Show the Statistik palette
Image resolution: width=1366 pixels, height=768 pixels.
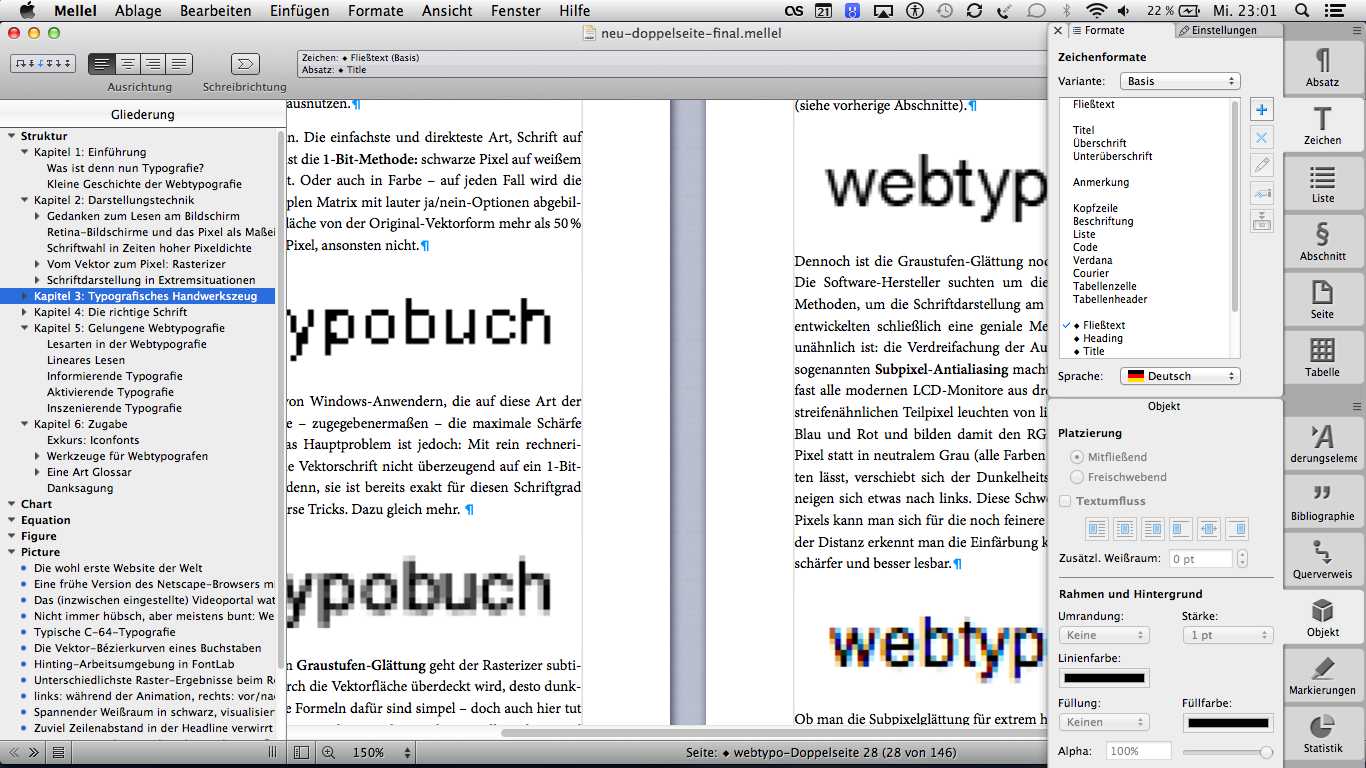[1322, 734]
